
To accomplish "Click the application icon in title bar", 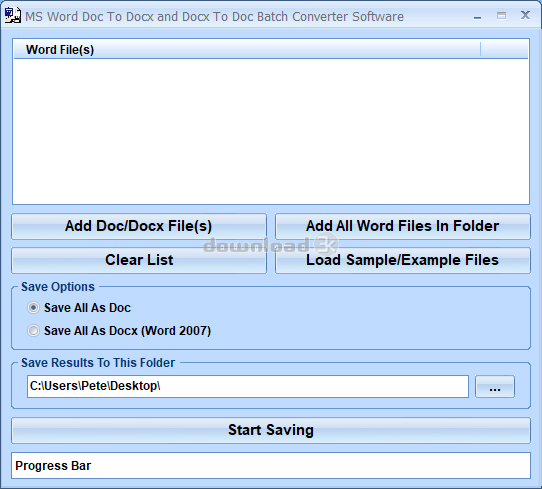I will 12,16.
